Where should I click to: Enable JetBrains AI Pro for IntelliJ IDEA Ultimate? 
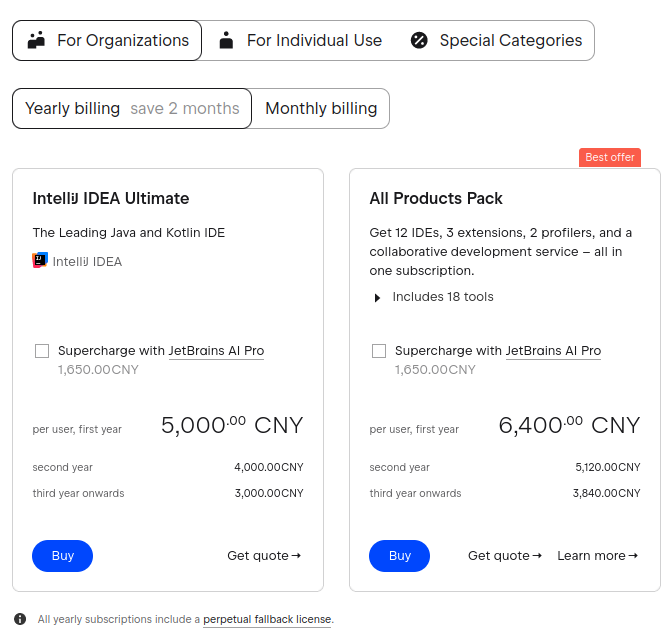42,351
